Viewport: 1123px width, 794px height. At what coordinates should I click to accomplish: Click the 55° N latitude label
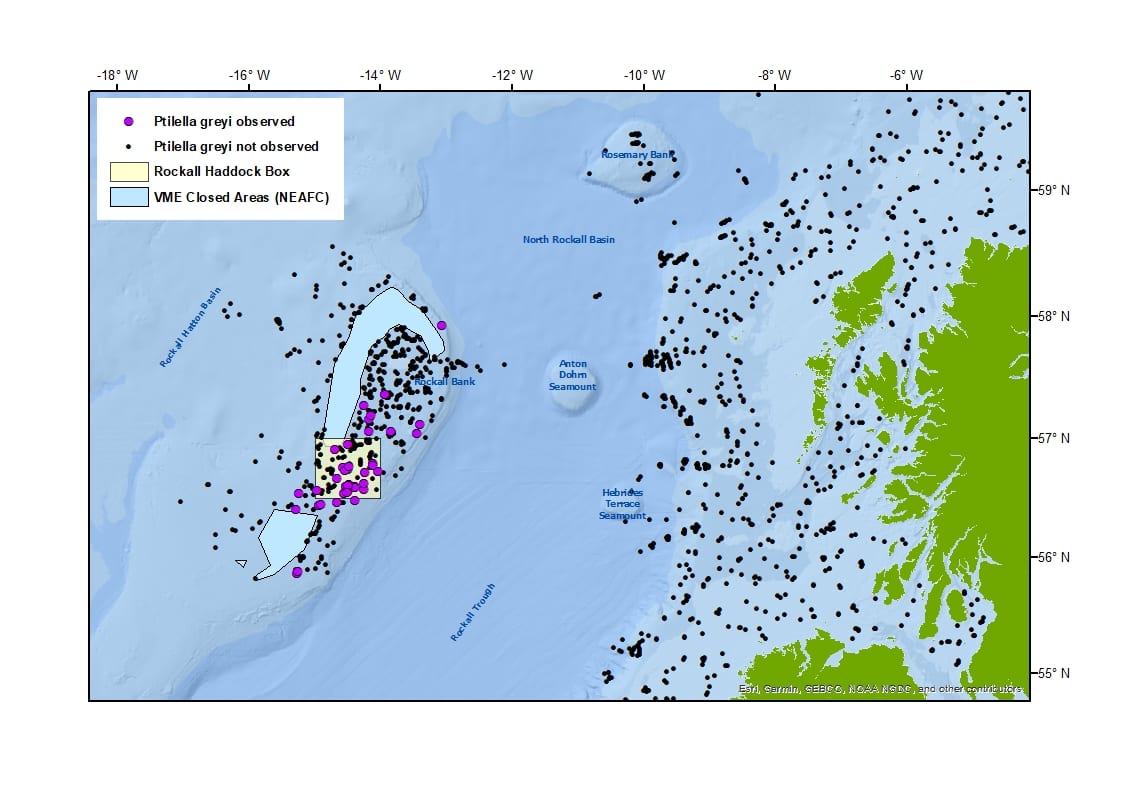pos(1052,673)
